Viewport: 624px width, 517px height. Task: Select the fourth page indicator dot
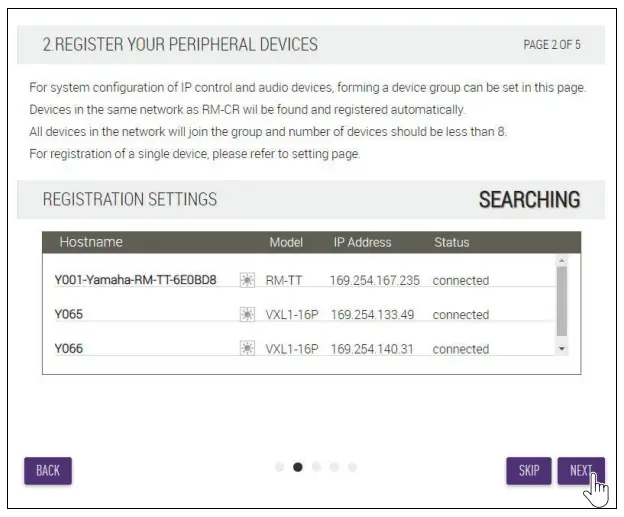(334, 467)
